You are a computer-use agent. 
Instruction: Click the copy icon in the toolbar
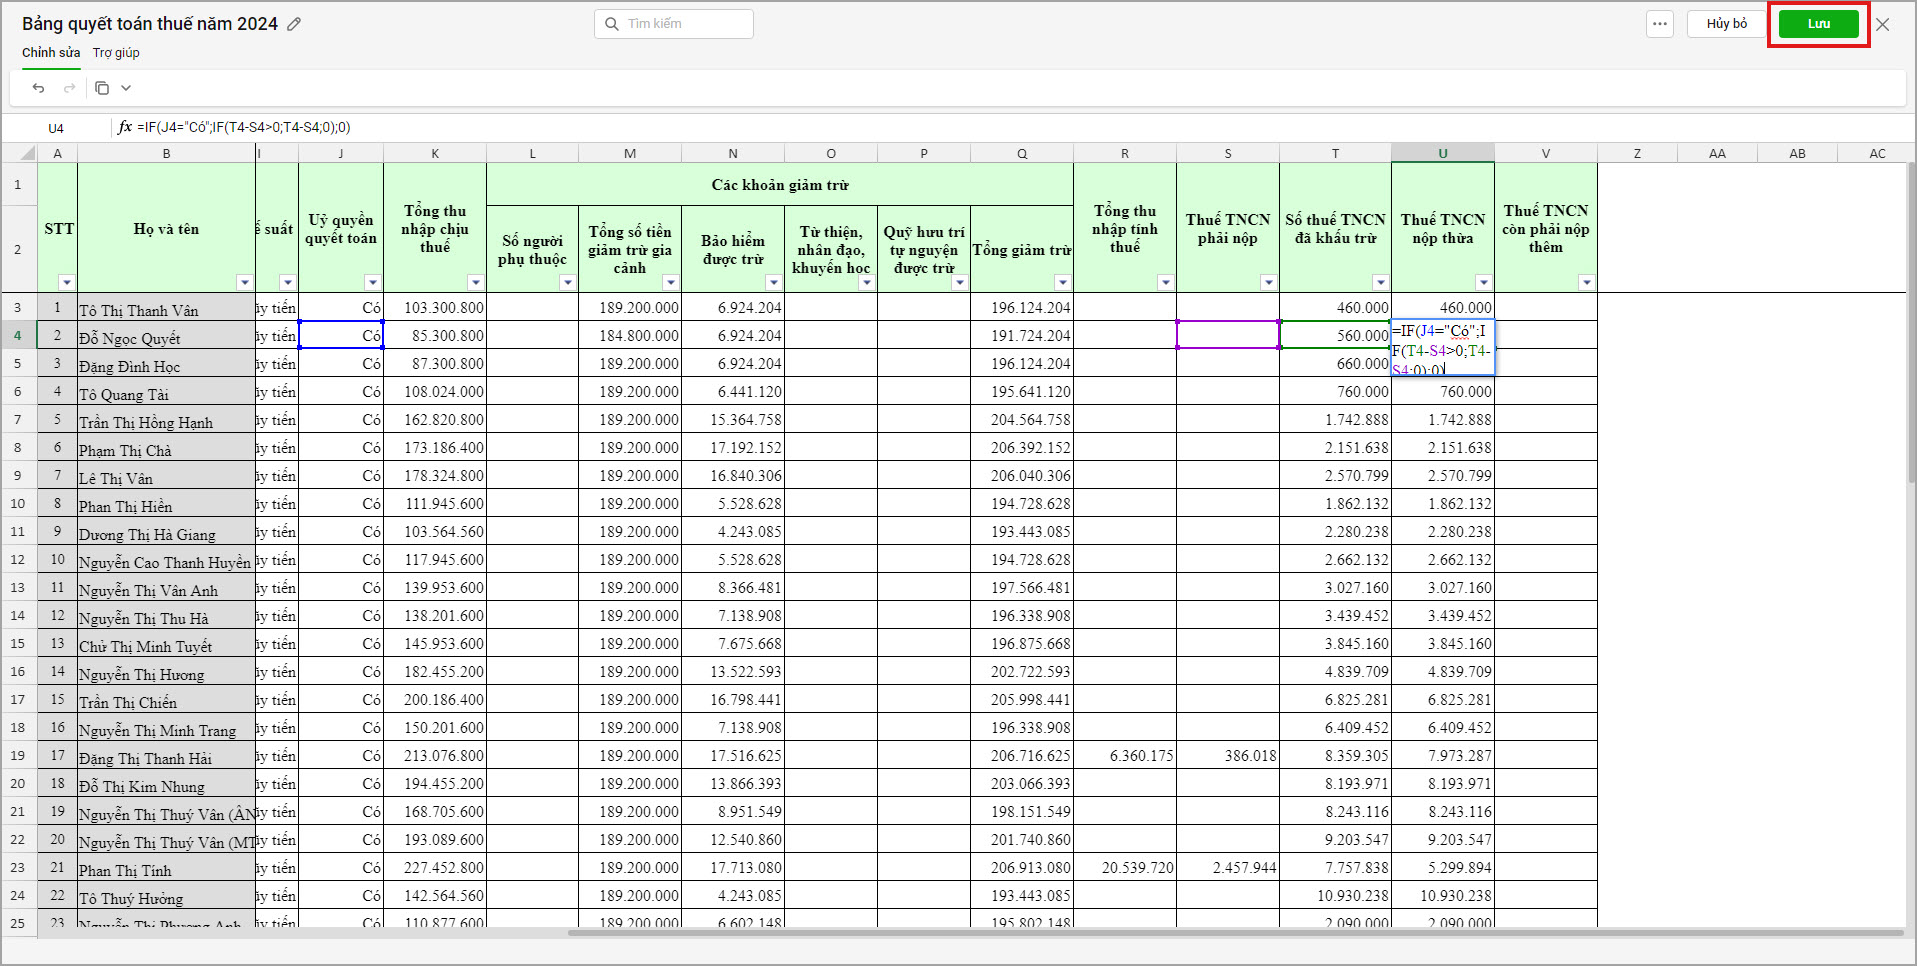point(102,88)
